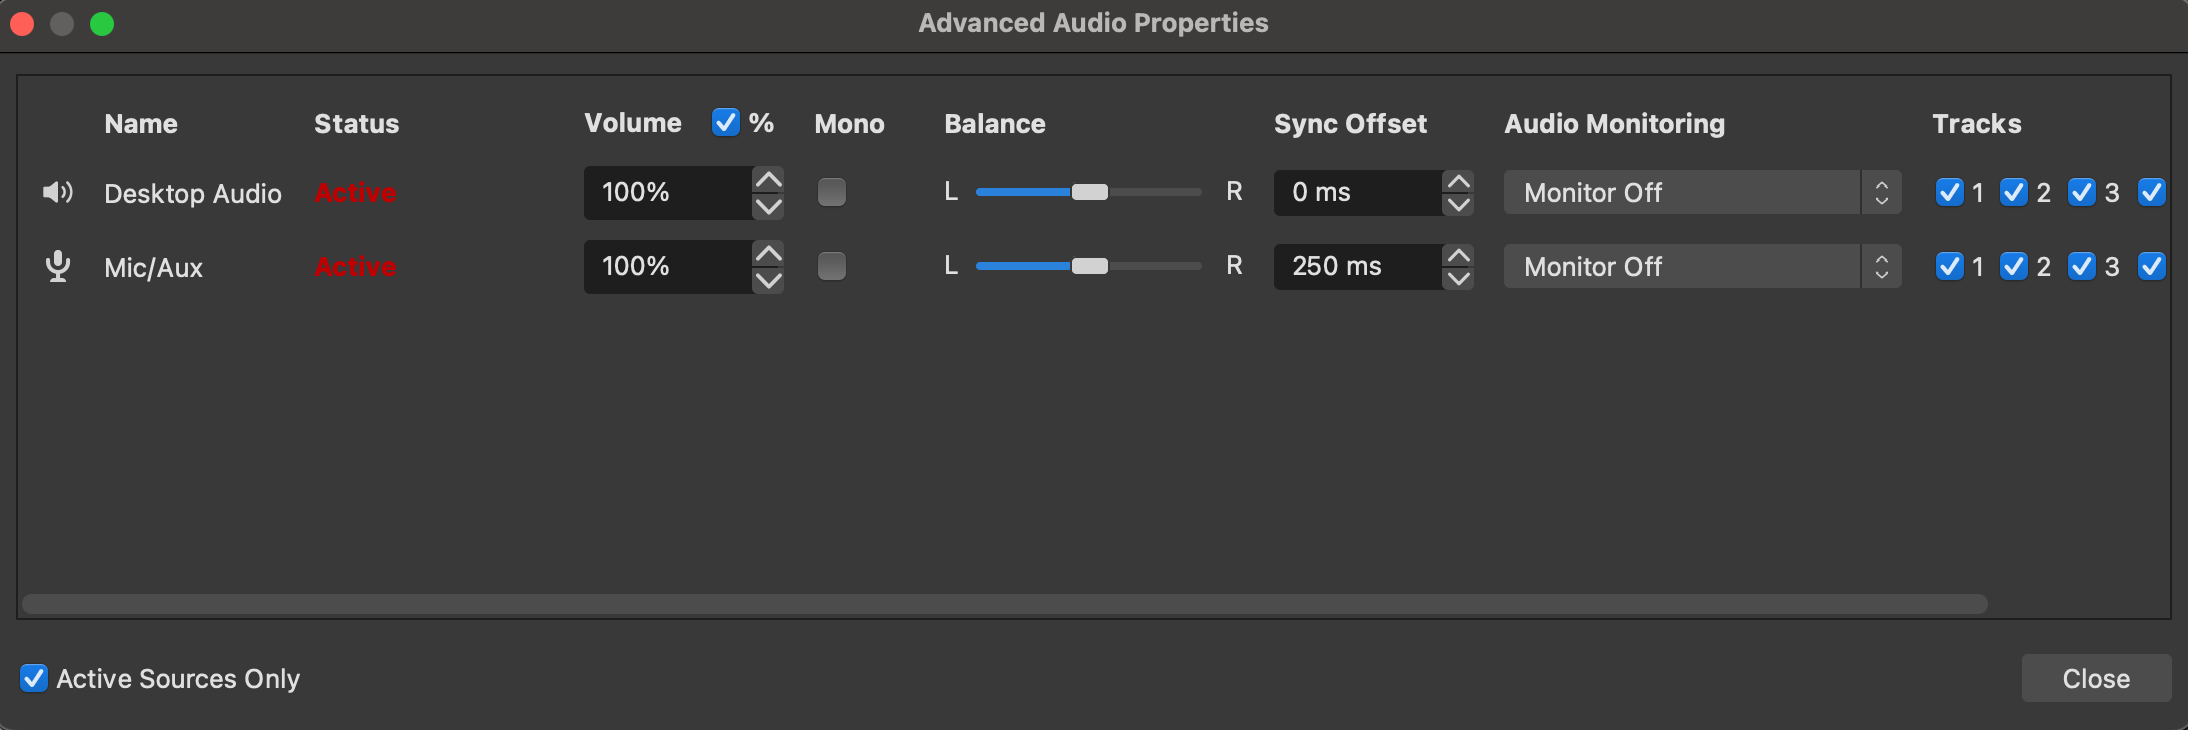Toggle the Volume percent checkbox
The width and height of the screenshot is (2188, 730).
726,122
